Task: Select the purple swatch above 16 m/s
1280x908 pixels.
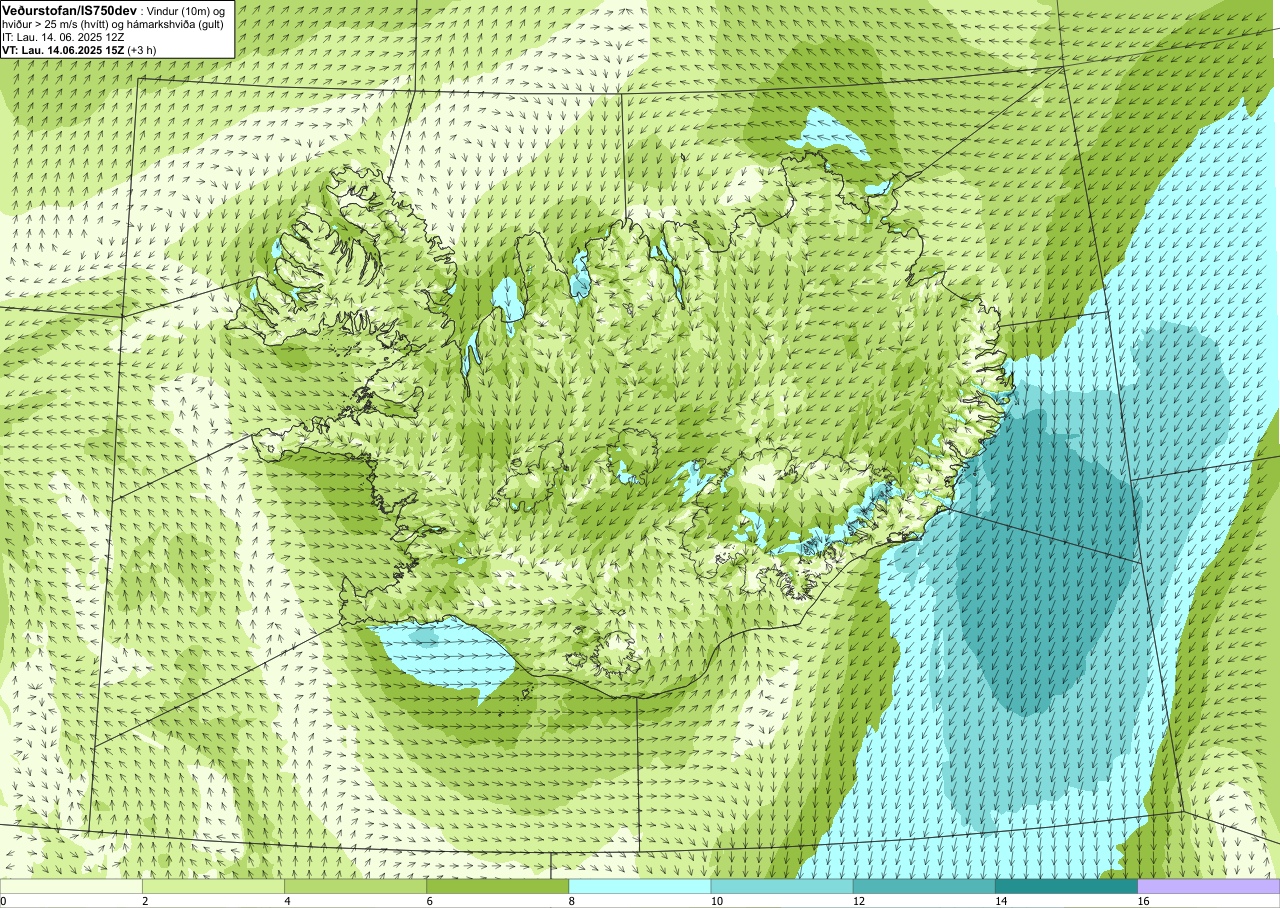Action: point(1209,886)
